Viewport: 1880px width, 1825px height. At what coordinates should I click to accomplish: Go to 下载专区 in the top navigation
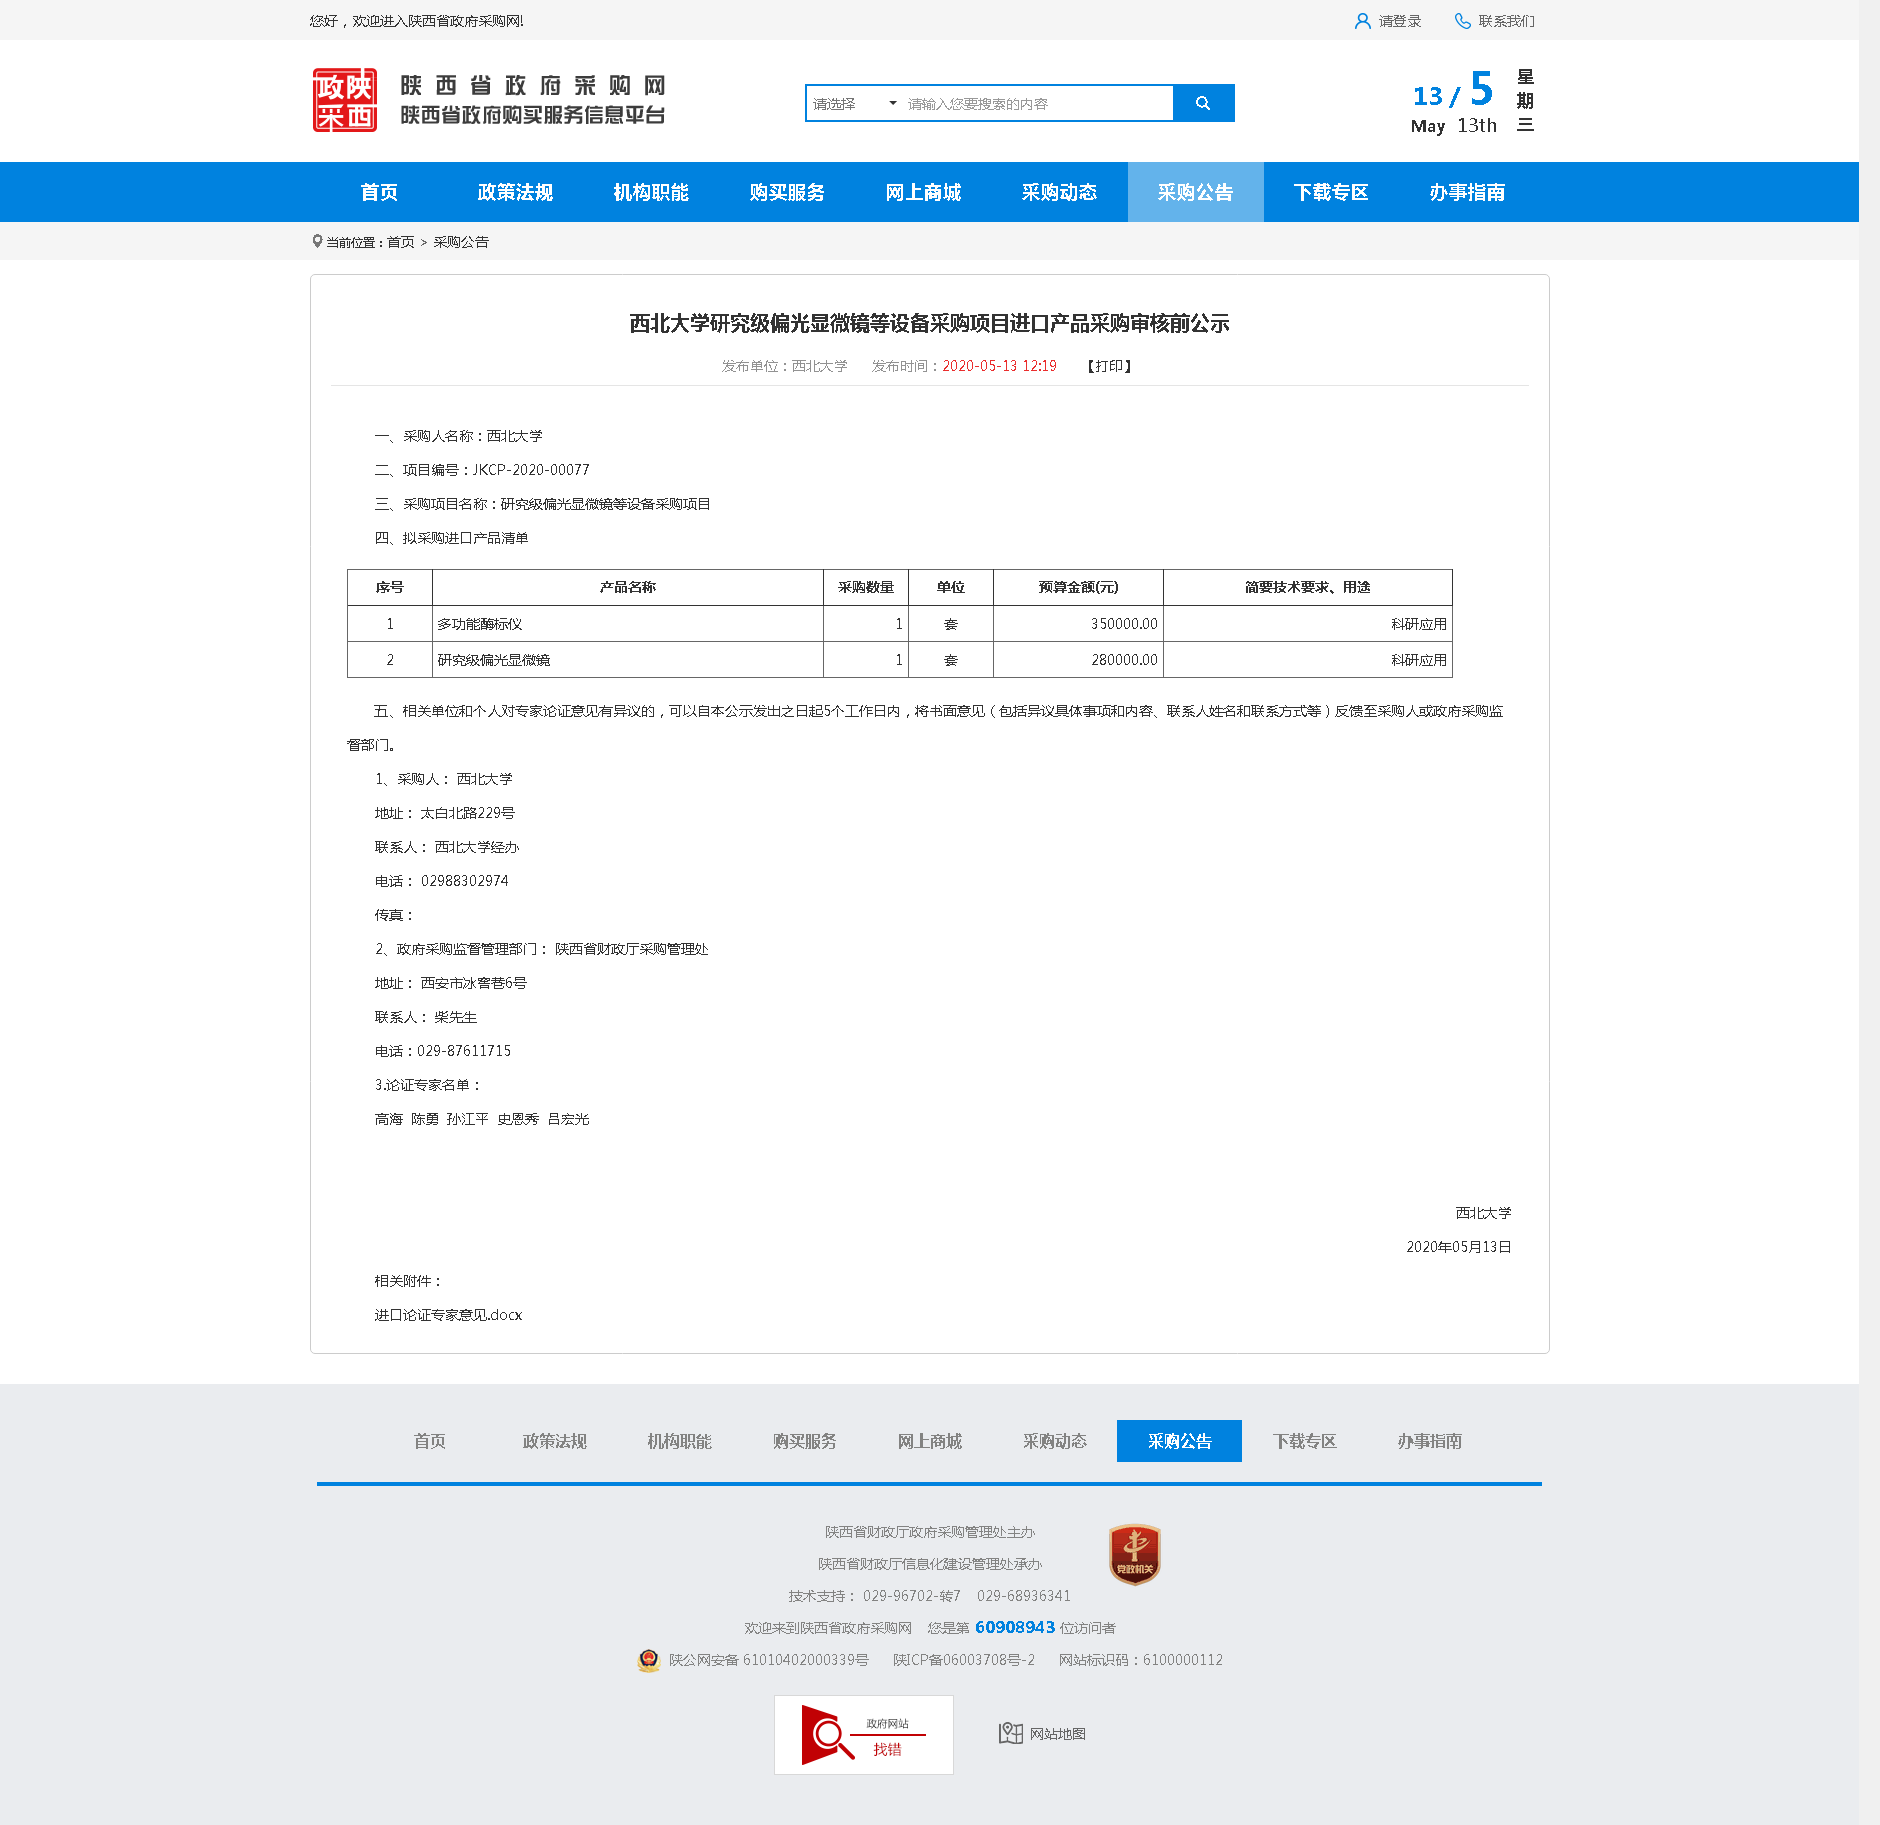(x=1331, y=192)
